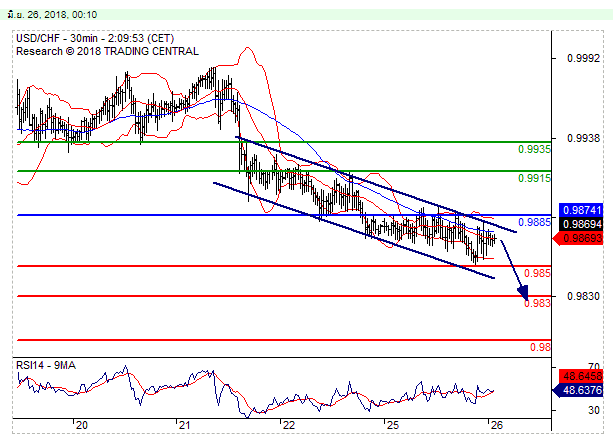Click the 0.9938 price axis label

coord(583,138)
